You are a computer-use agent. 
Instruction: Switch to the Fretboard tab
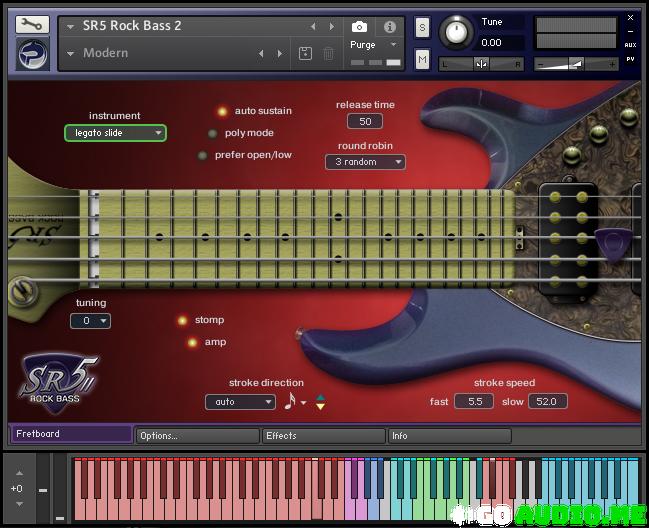tap(72, 434)
